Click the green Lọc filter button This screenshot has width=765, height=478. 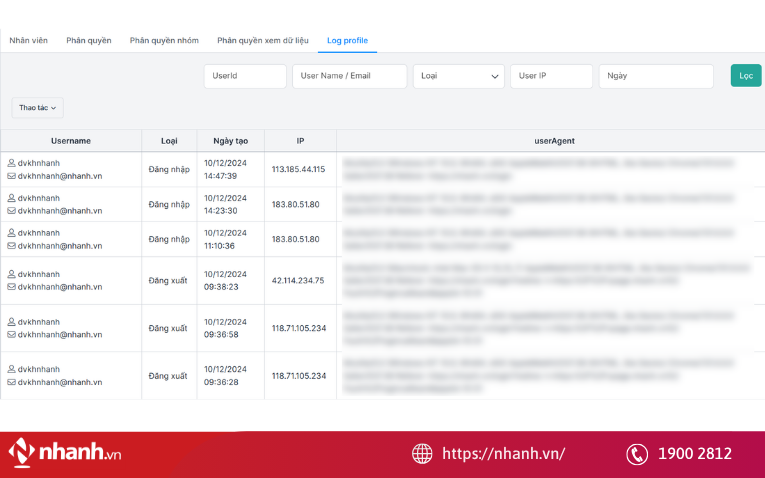coord(745,76)
